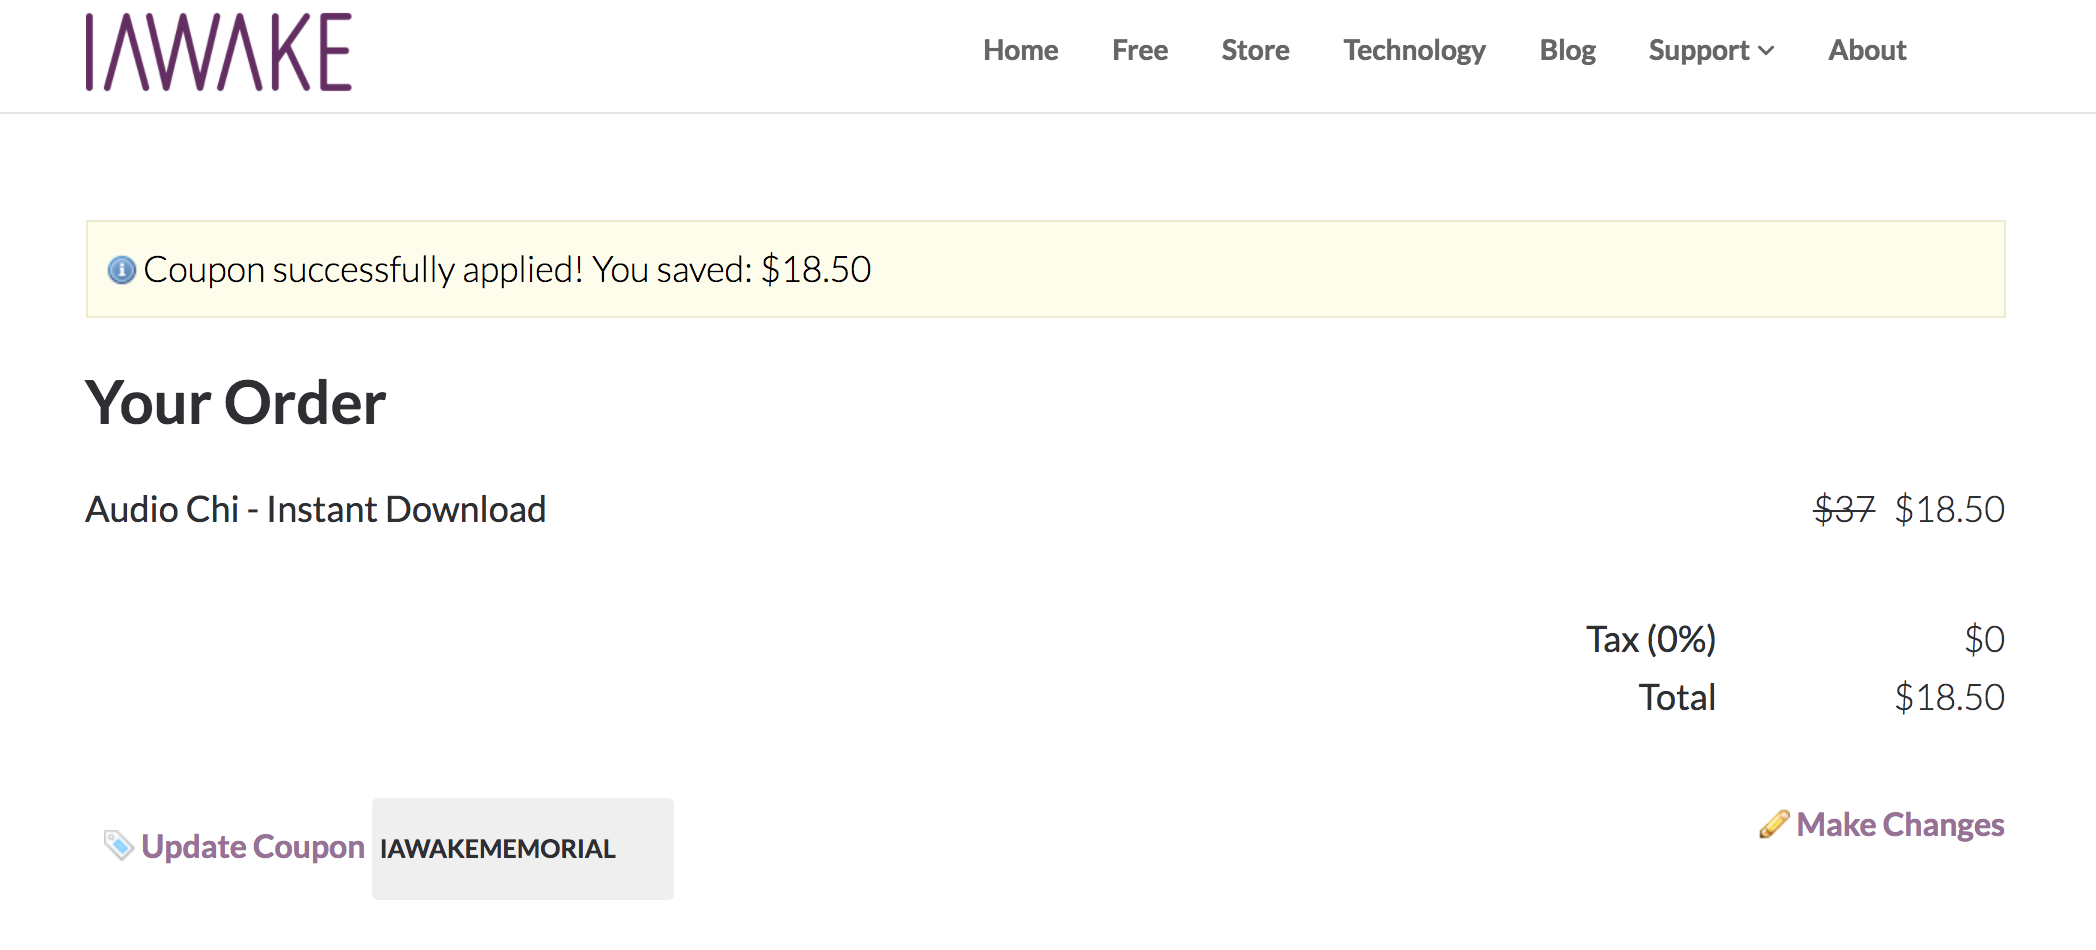The image size is (2096, 950).
Task: Click the struck-through $37 original price
Action: point(1844,510)
